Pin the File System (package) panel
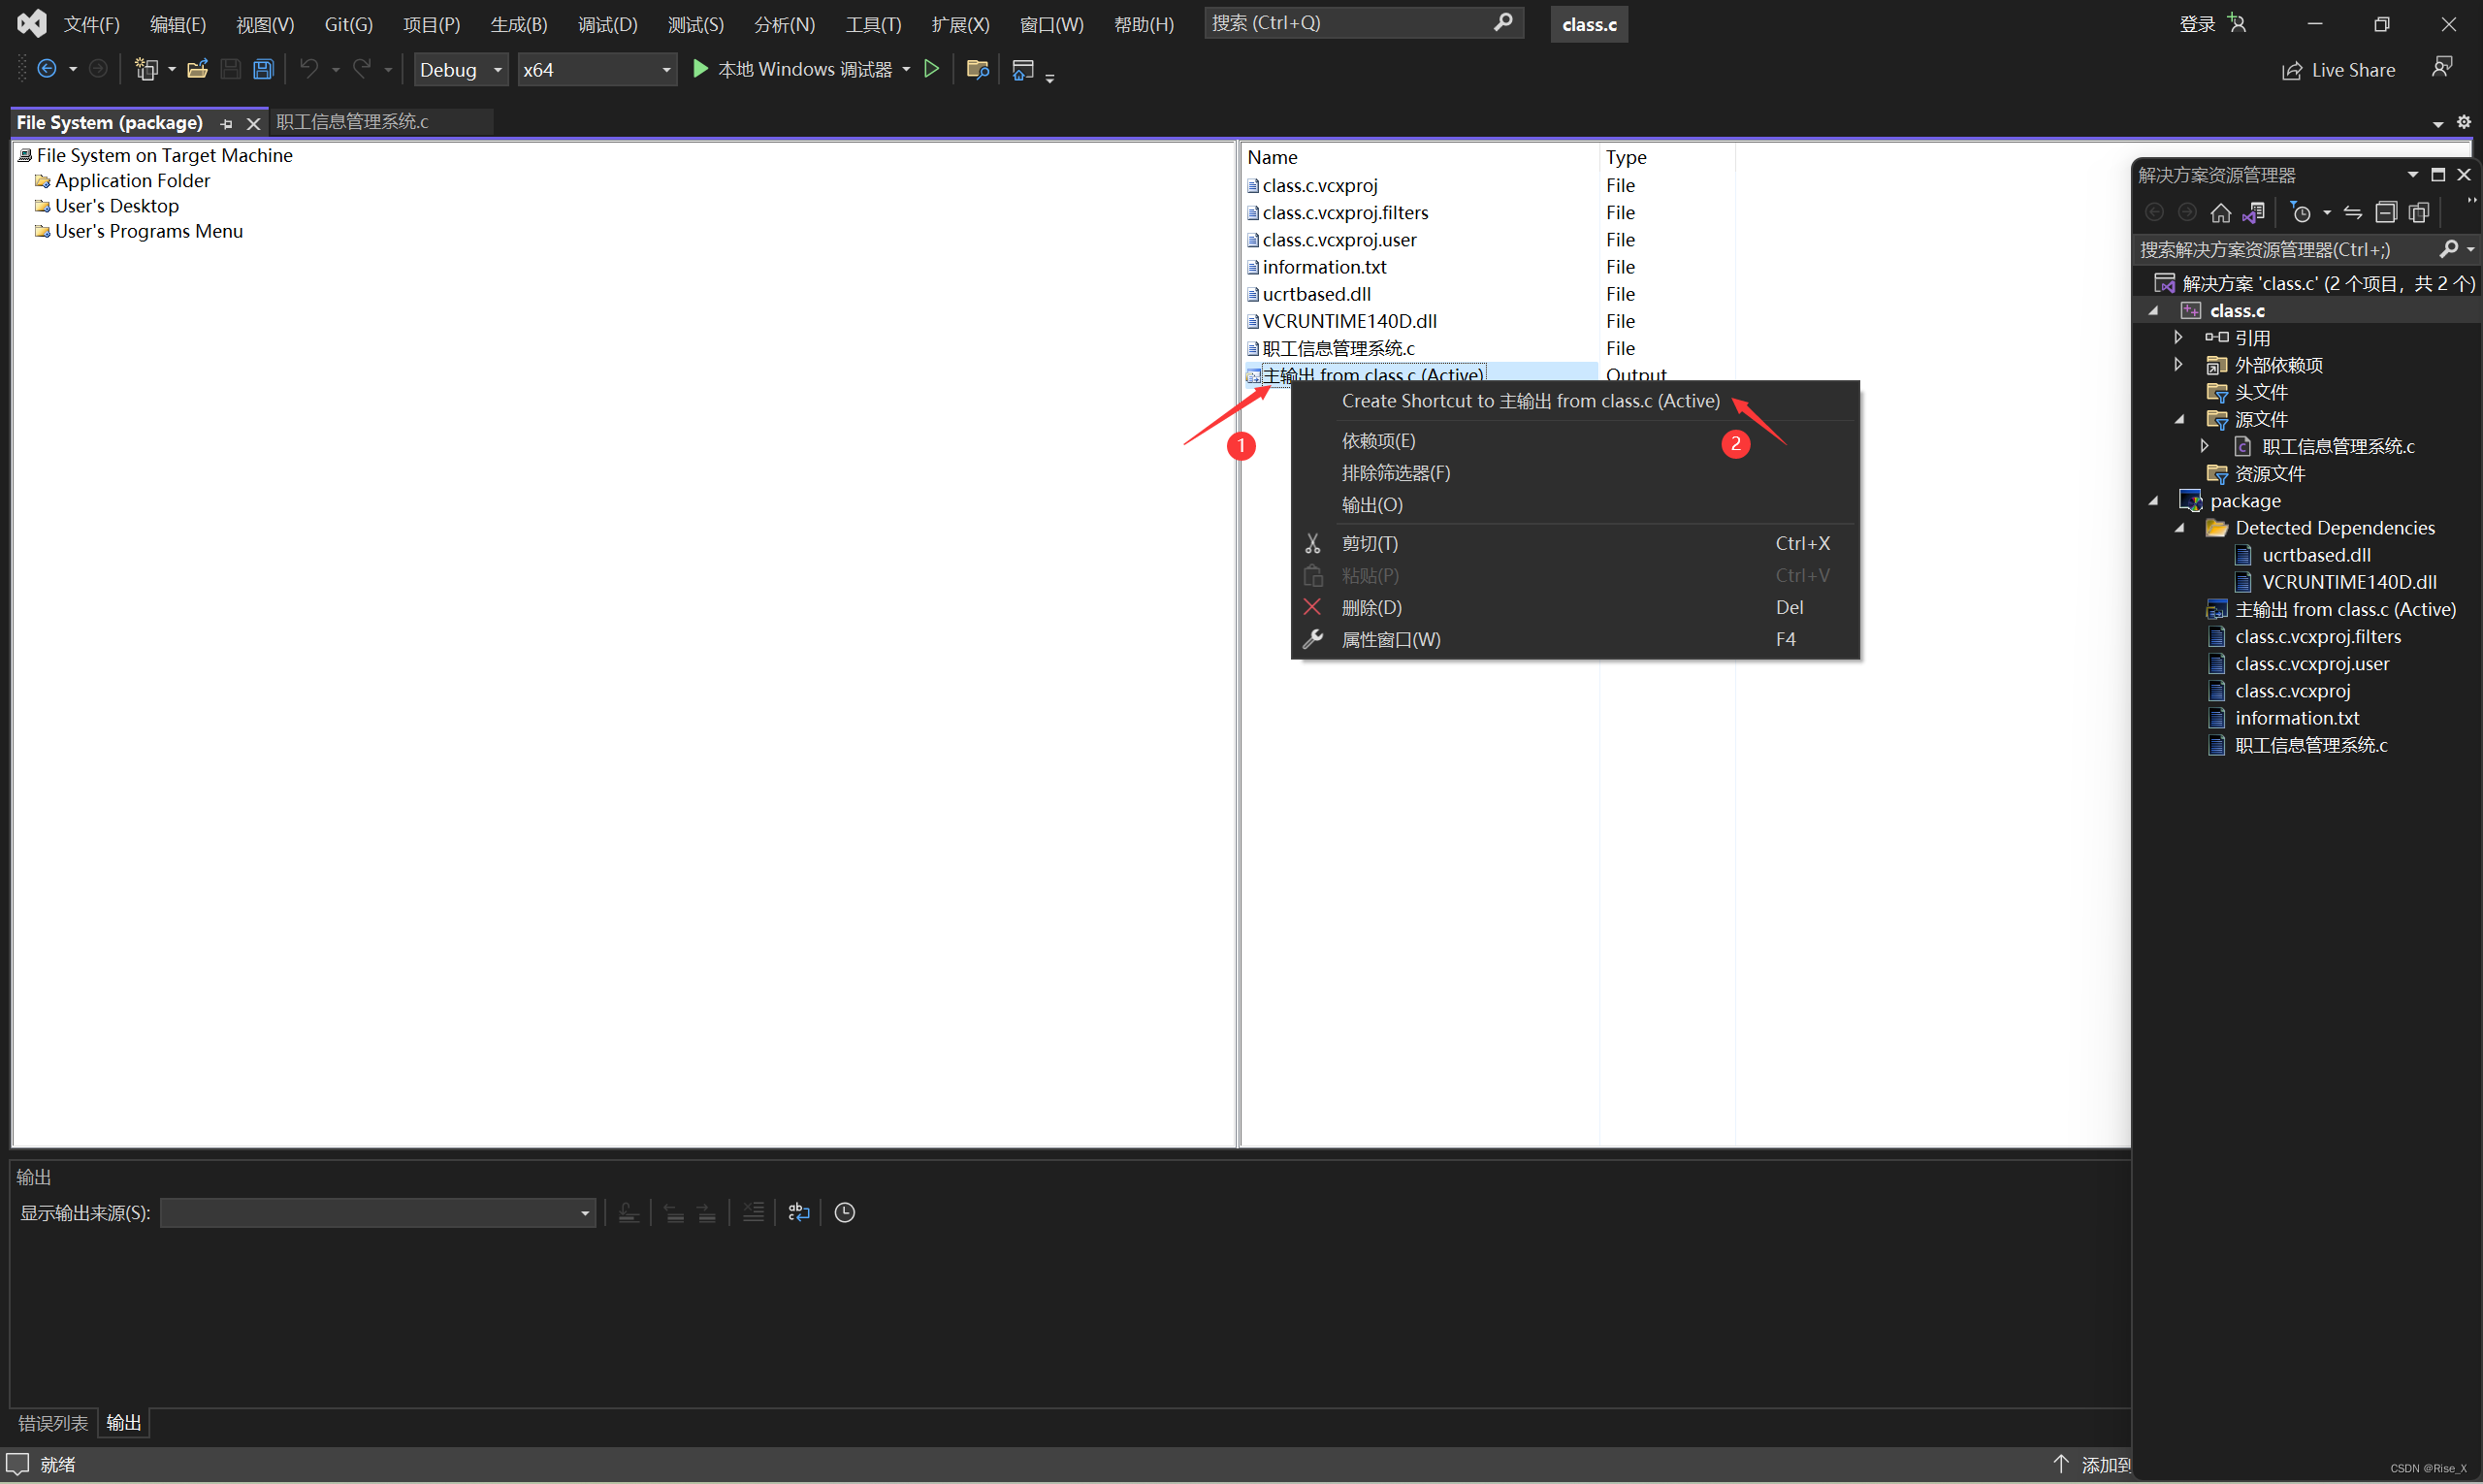 pyautogui.click(x=225, y=123)
